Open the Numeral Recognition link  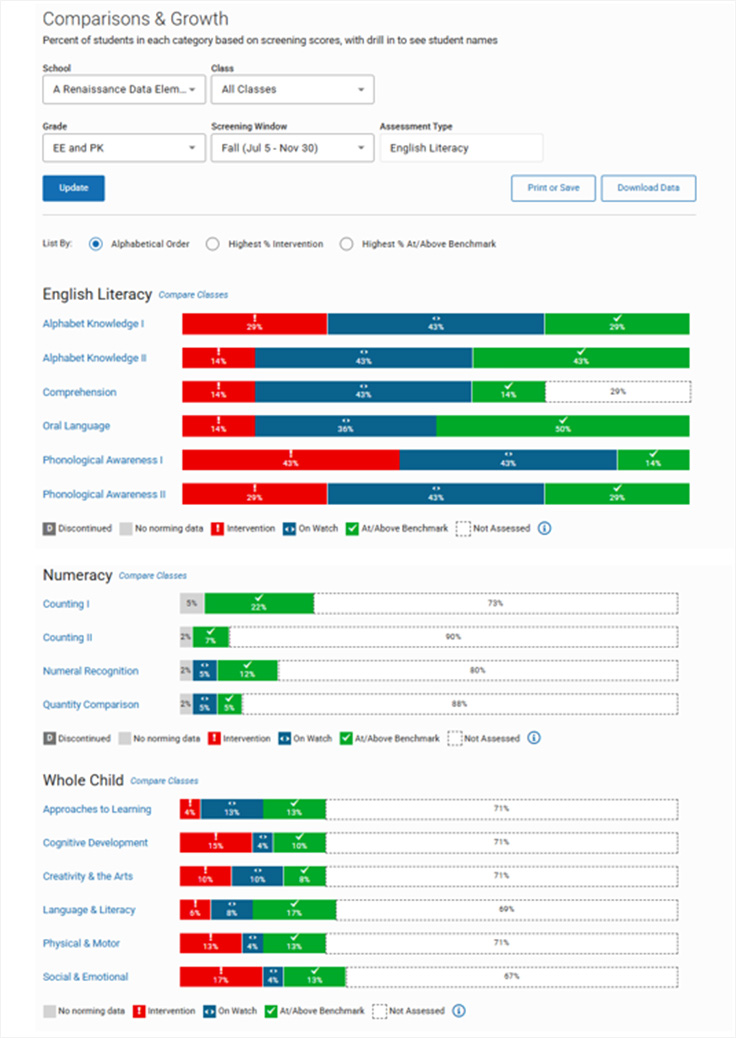pyautogui.click(x=91, y=671)
